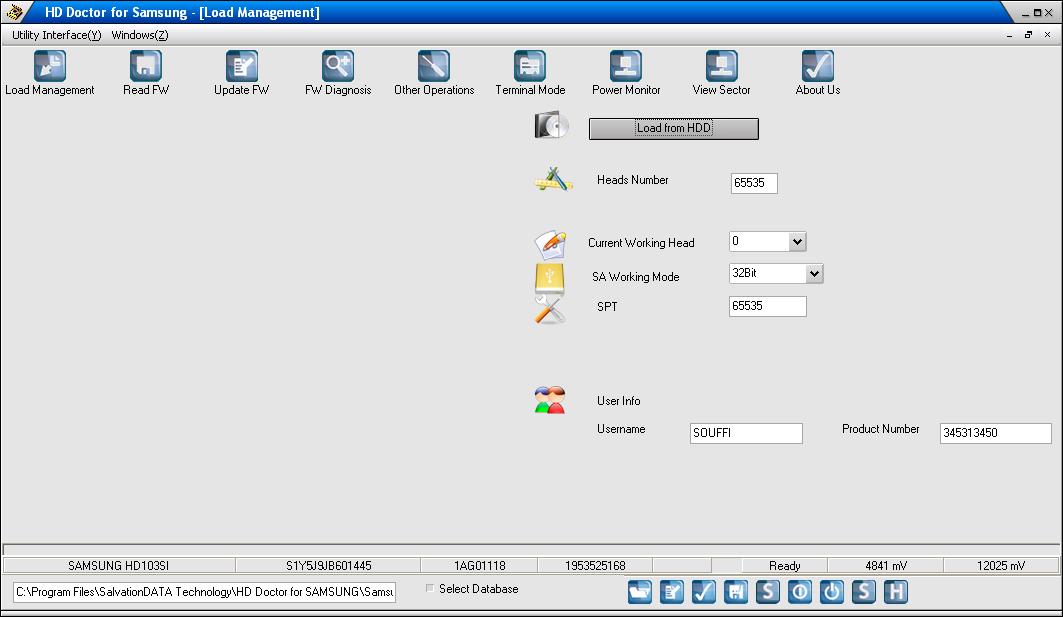
Task: Click the firmware version 1AG01118 status cell
Action: click(479, 565)
